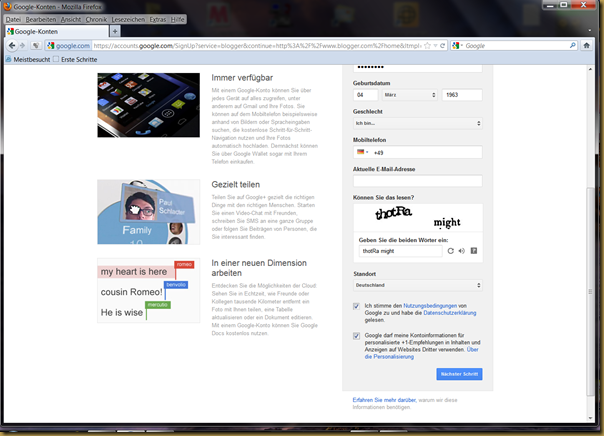Click the scrollbar down arrow

[590, 418]
